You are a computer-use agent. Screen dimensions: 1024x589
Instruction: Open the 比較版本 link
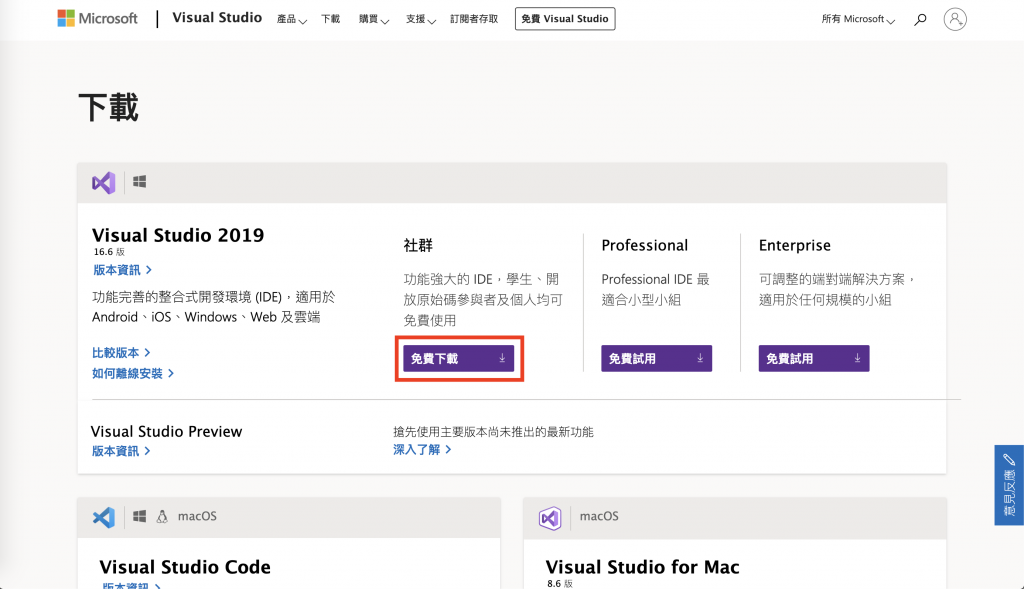[x=121, y=353]
